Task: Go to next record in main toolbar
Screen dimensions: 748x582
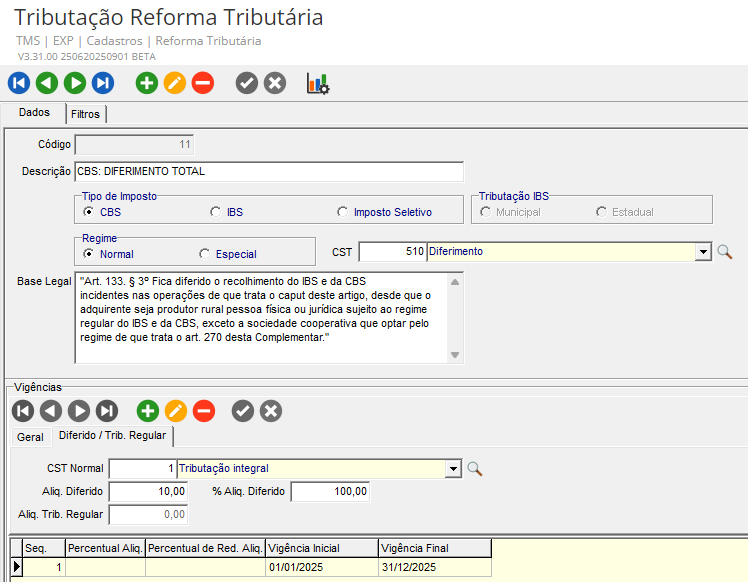Action: (75, 83)
